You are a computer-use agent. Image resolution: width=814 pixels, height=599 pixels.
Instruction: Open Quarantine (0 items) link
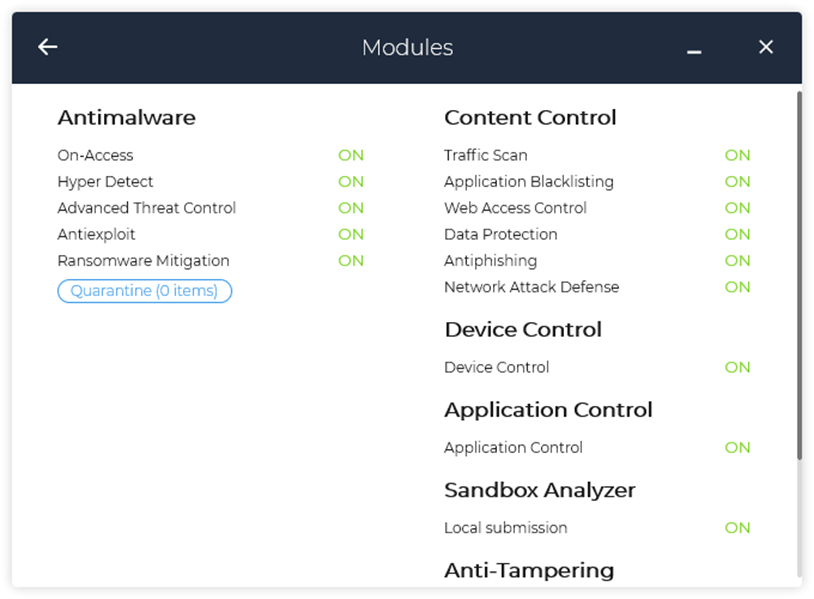point(145,291)
